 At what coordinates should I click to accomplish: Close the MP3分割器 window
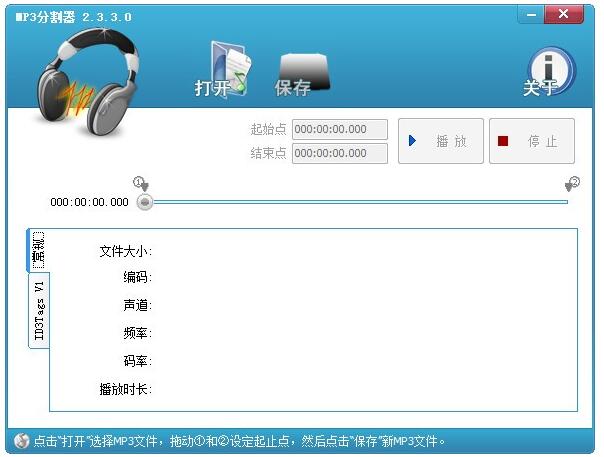click(564, 15)
